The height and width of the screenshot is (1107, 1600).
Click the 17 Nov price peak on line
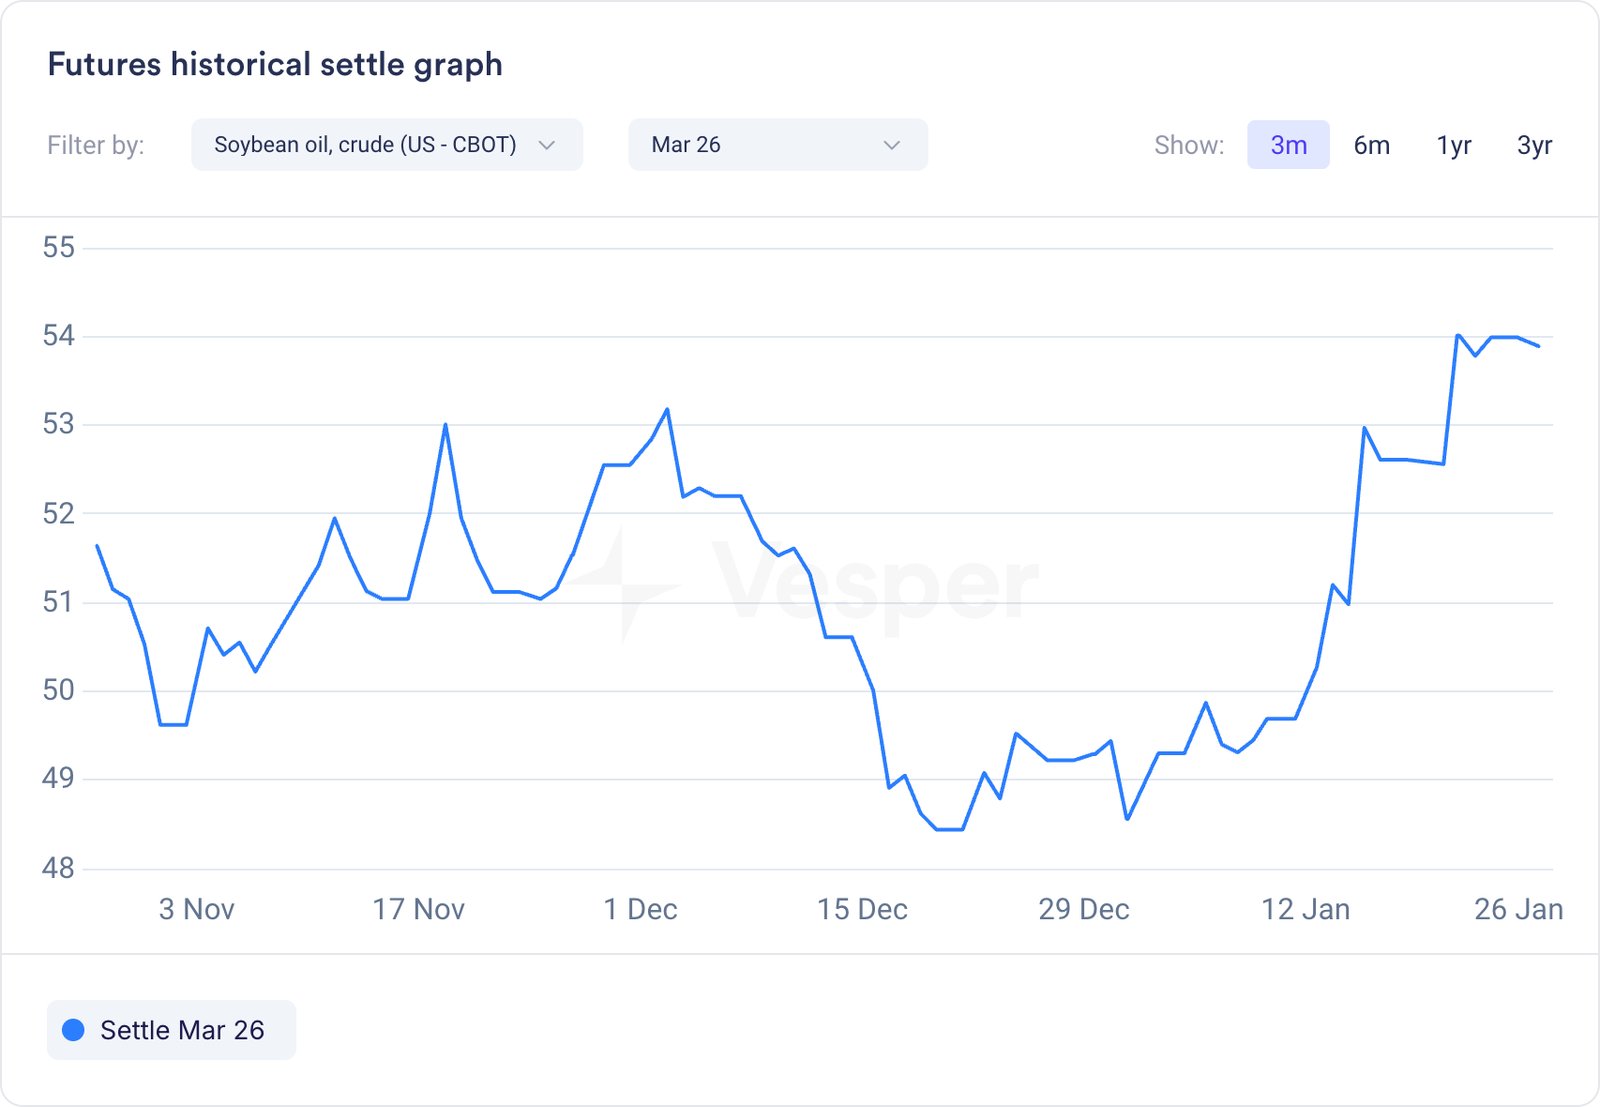[445, 425]
